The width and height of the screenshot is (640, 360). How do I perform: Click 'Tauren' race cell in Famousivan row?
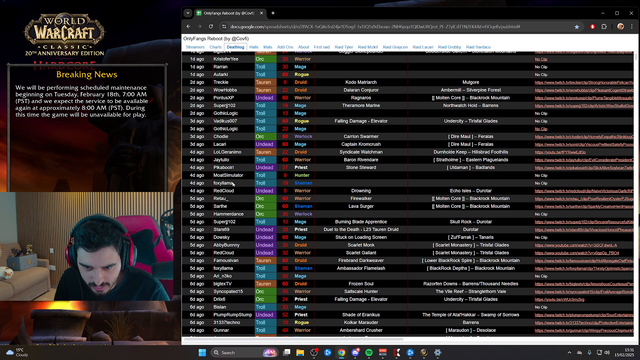(265, 260)
